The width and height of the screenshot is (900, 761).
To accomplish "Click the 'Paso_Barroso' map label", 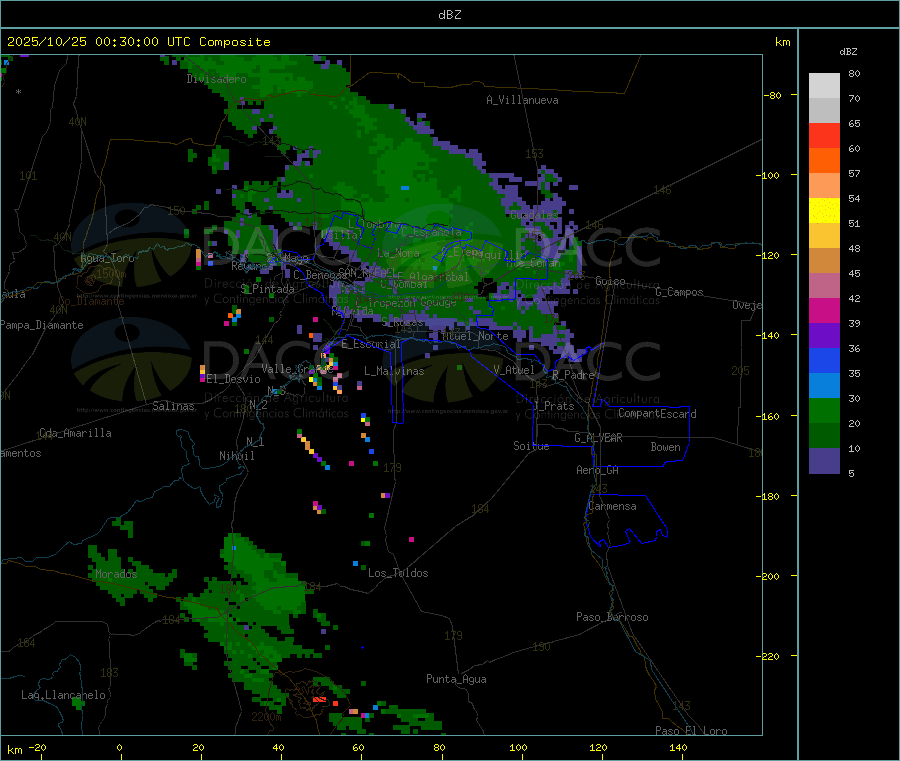I will click(x=612, y=618).
